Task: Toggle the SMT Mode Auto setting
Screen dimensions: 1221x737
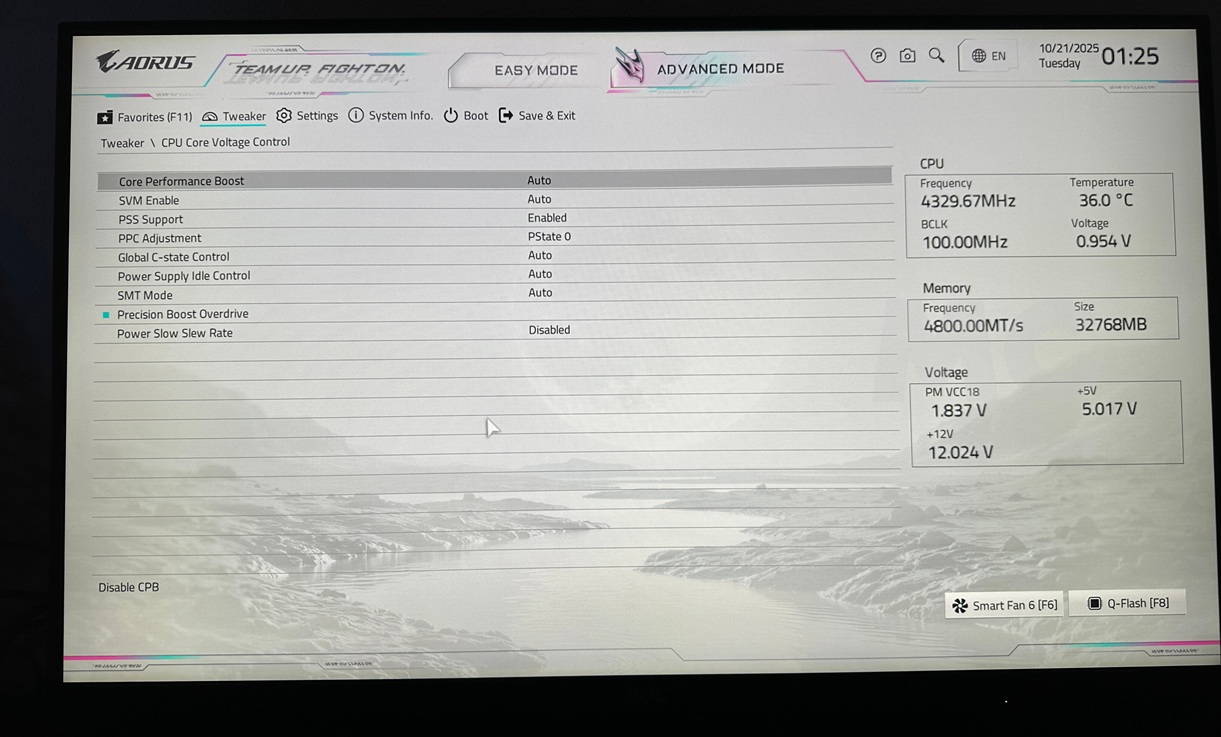Action: click(540, 293)
